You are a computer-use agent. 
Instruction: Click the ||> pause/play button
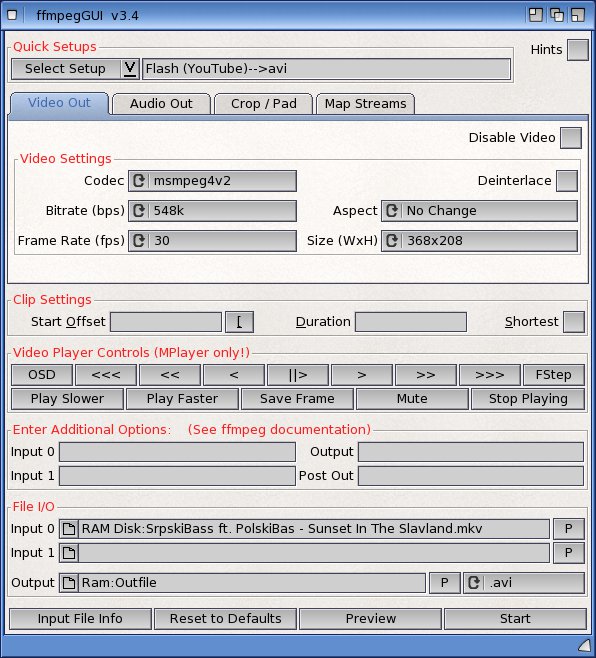(x=298, y=375)
